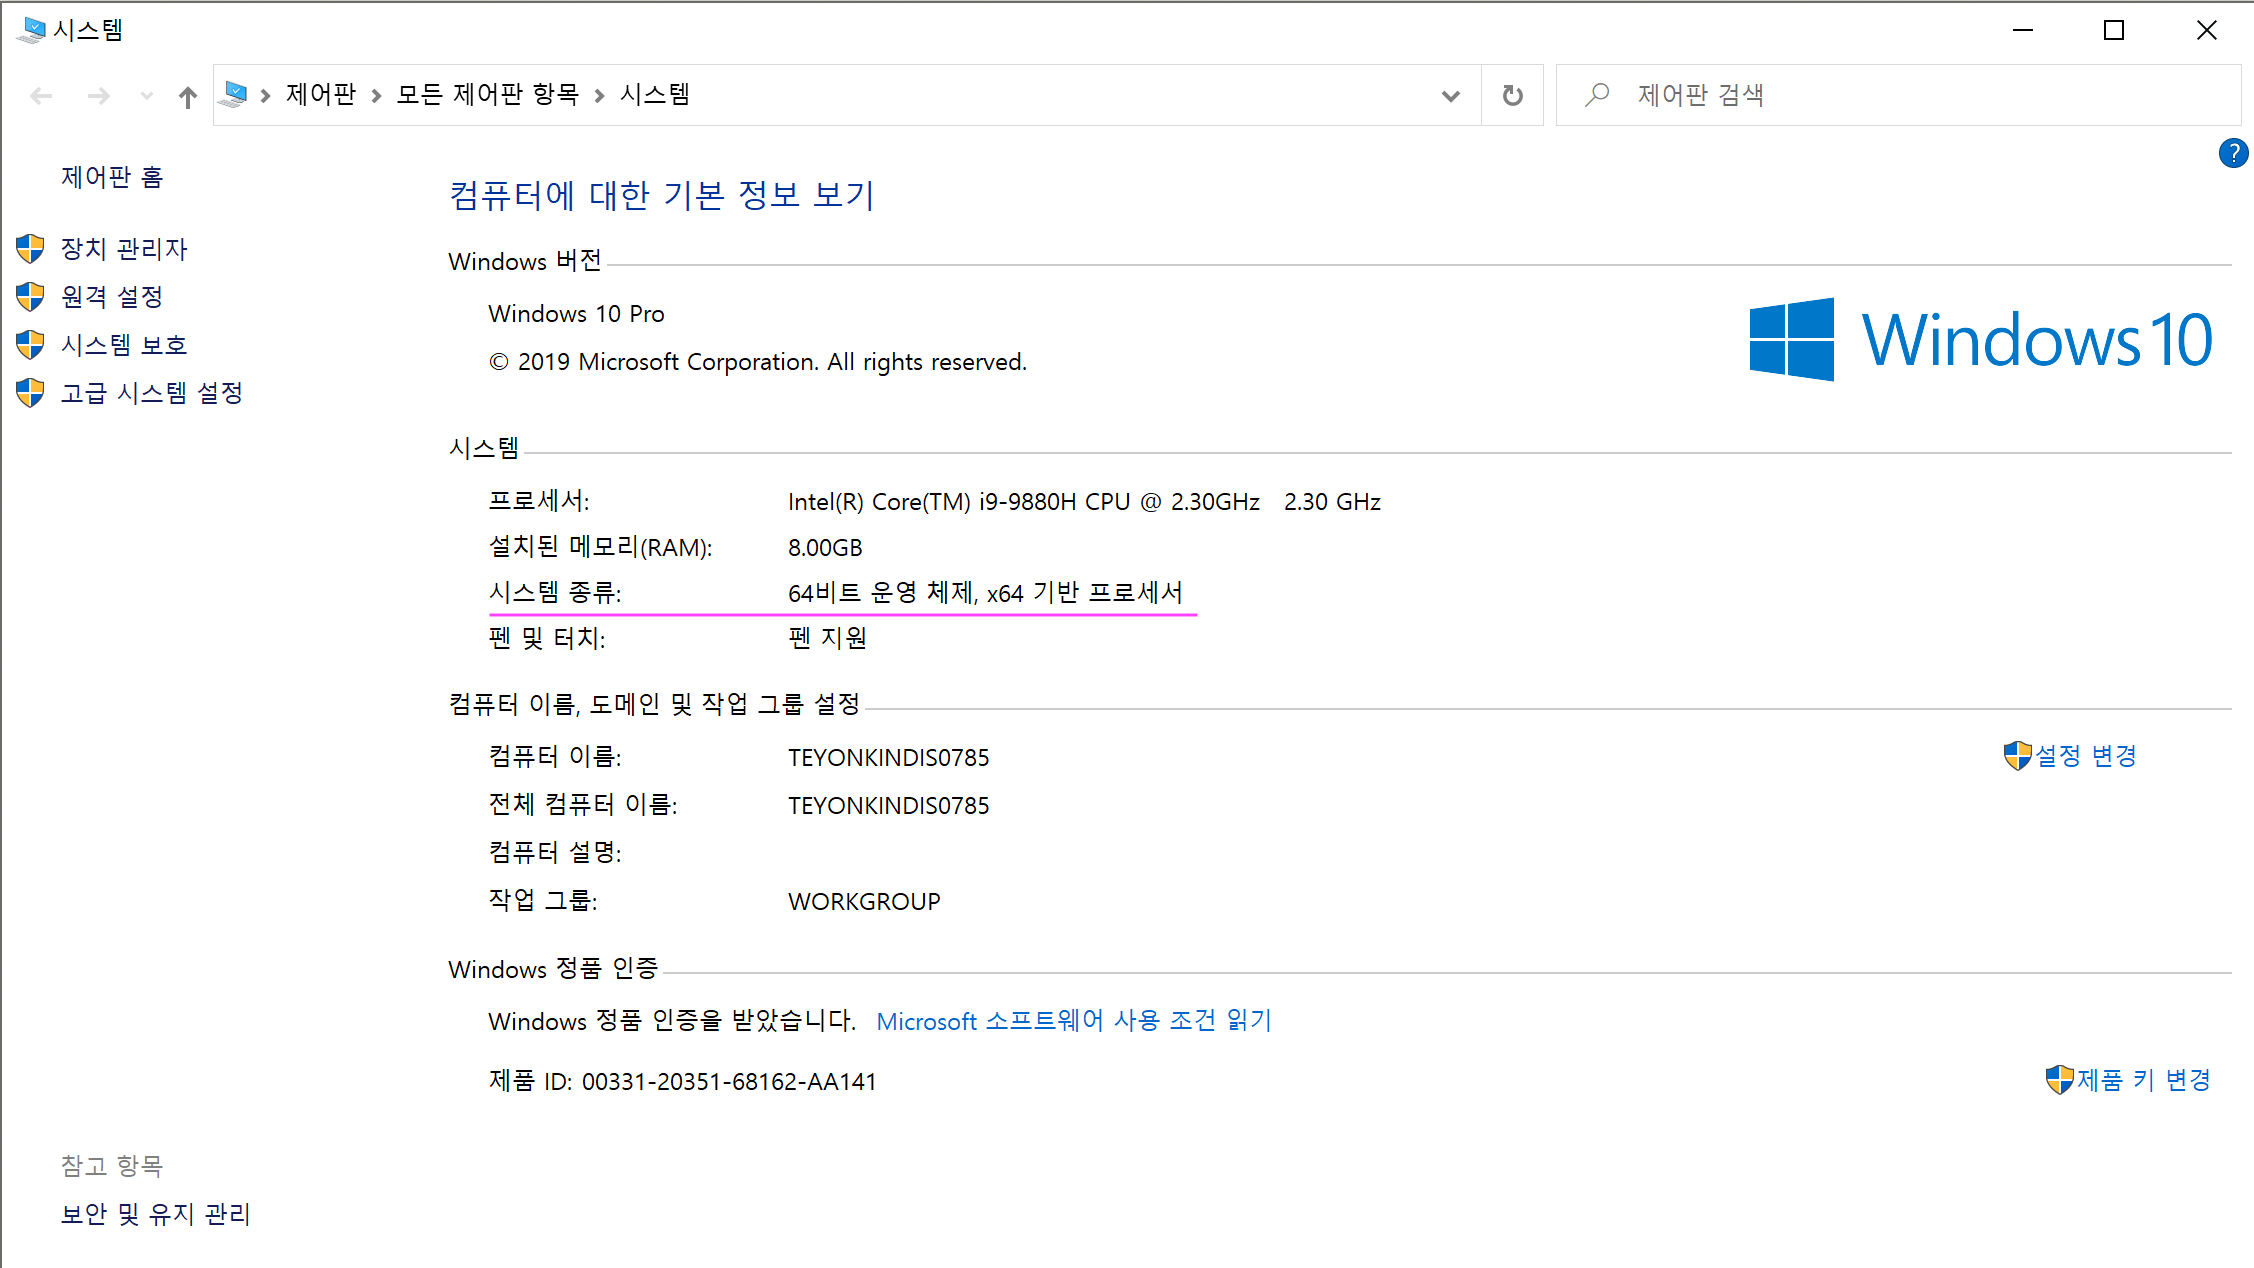
Task: Click the system icon in title bar
Action: pos(31,30)
